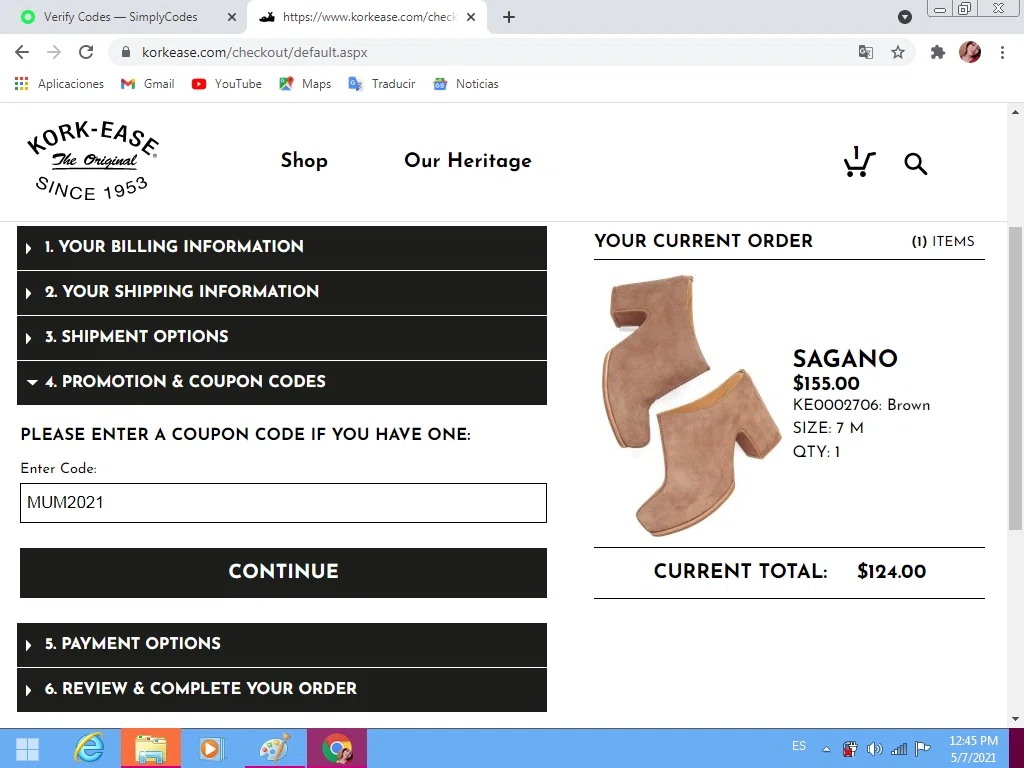
Task: Show hidden tray icons arrow
Action: tap(826, 749)
